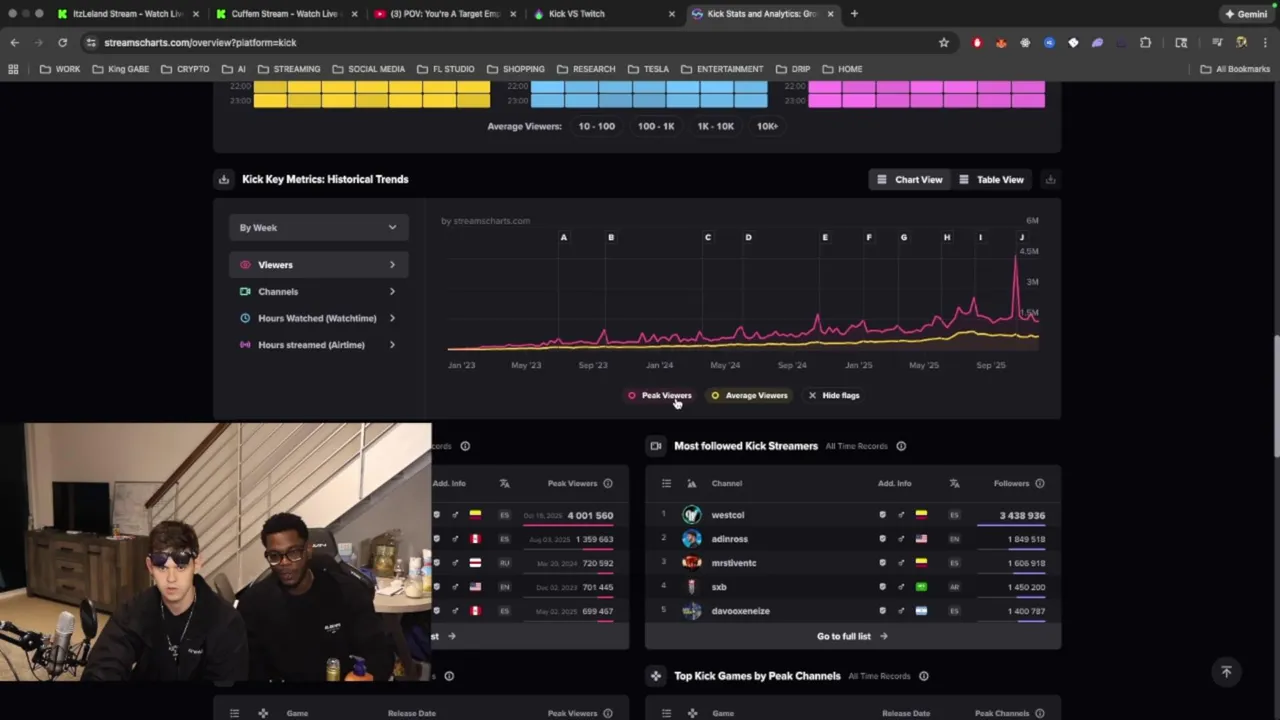Toggle the Peak Viewers chart series
The image size is (1280, 720).
click(x=659, y=396)
